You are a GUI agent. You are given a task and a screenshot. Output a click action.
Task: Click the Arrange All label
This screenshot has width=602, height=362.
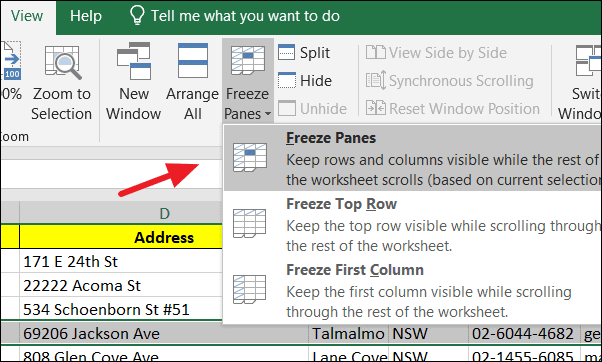click(193, 104)
